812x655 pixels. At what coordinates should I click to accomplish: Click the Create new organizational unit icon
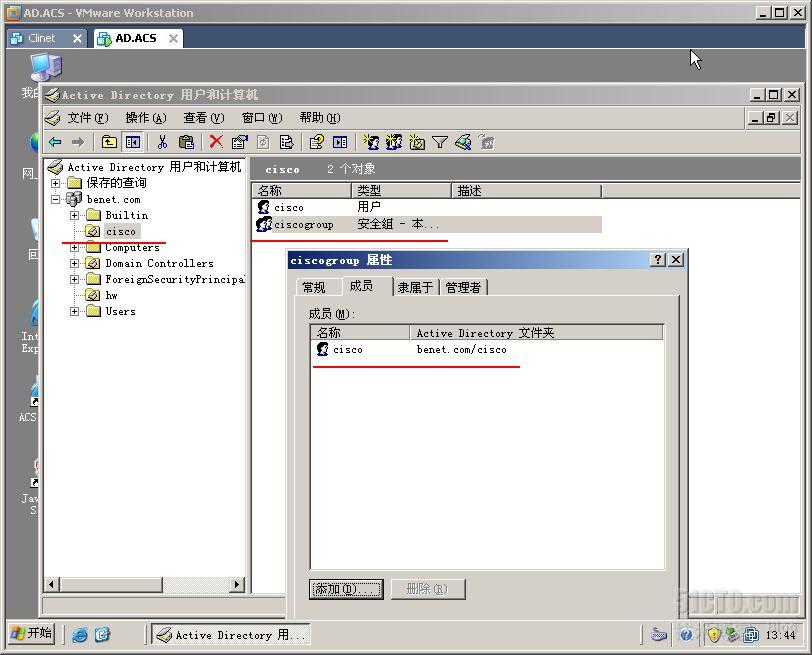pos(417,142)
